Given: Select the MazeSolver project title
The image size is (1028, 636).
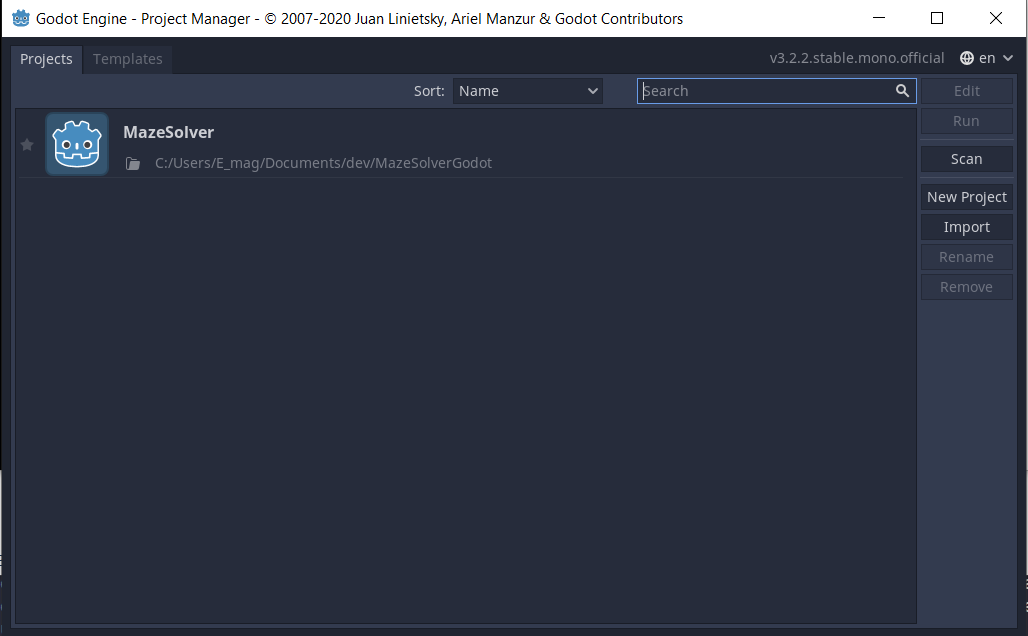Looking at the screenshot, I should coord(168,132).
